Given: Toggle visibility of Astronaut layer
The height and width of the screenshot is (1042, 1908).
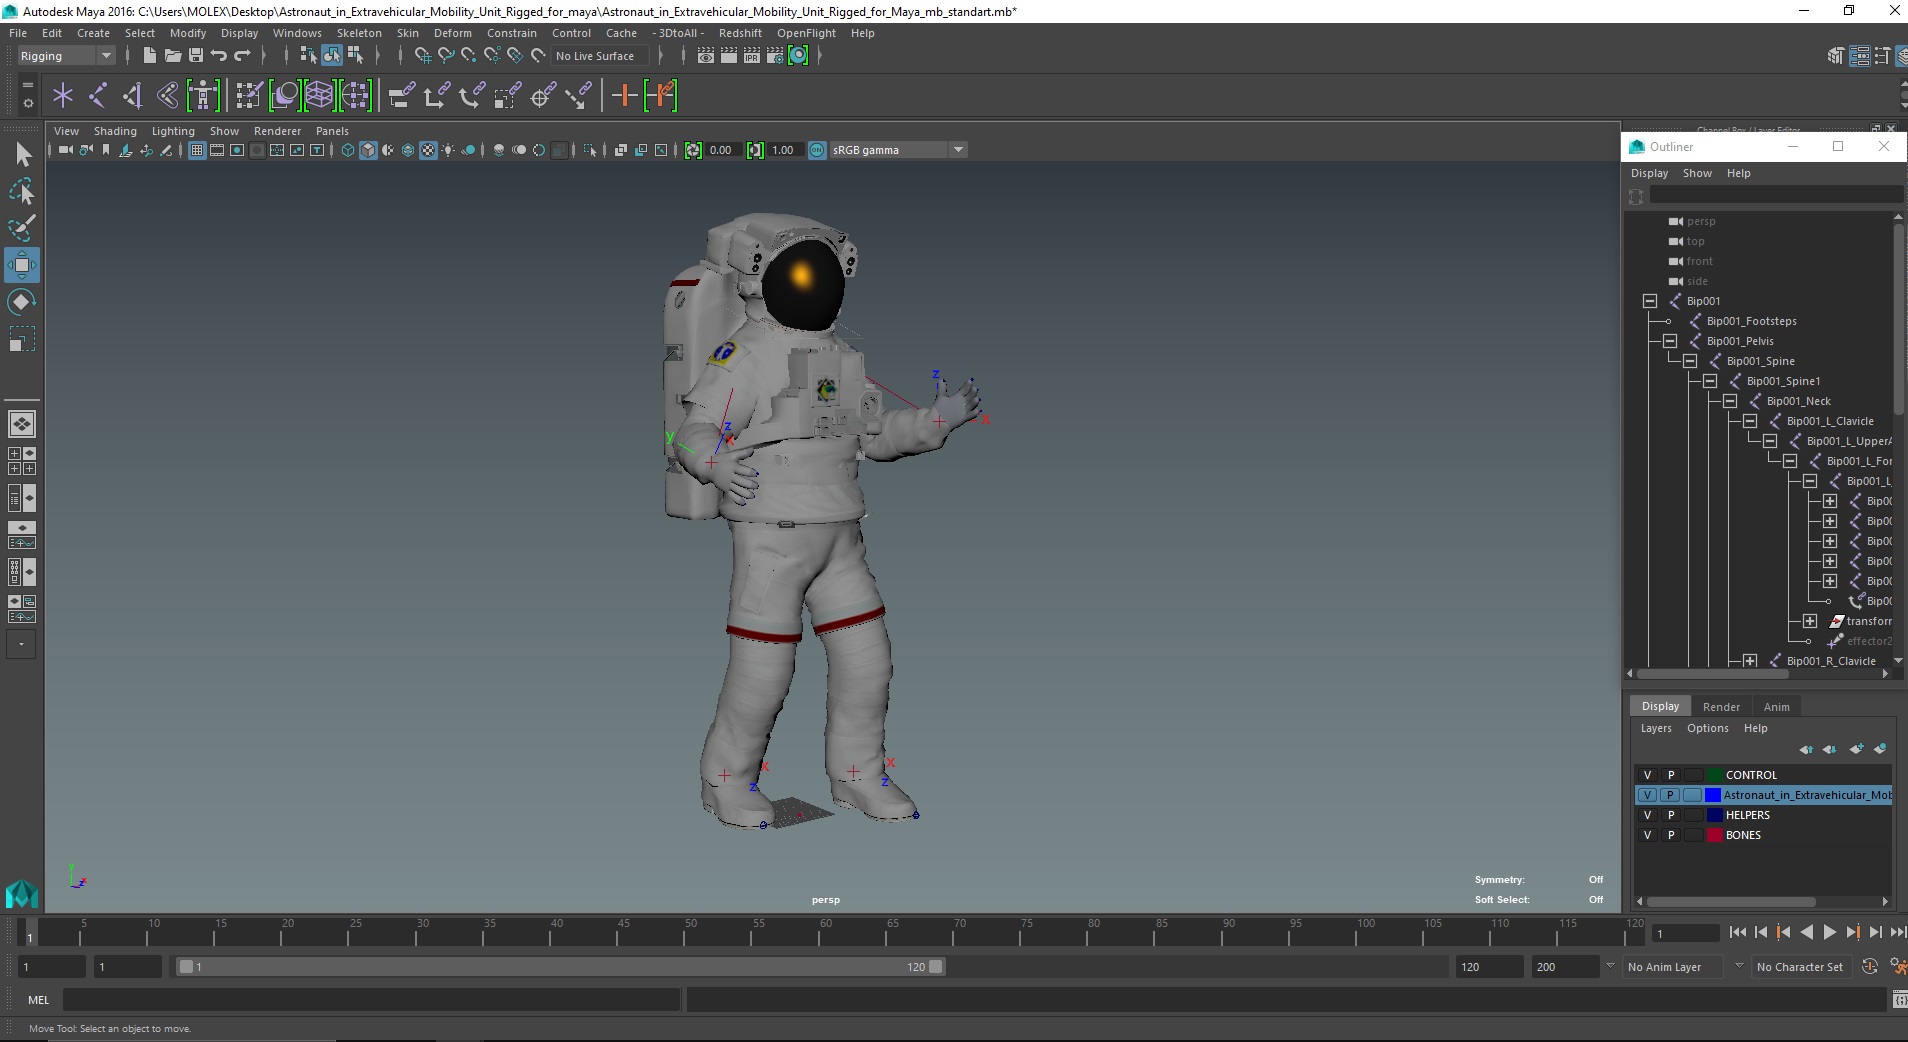Looking at the screenshot, I should [1647, 795].
